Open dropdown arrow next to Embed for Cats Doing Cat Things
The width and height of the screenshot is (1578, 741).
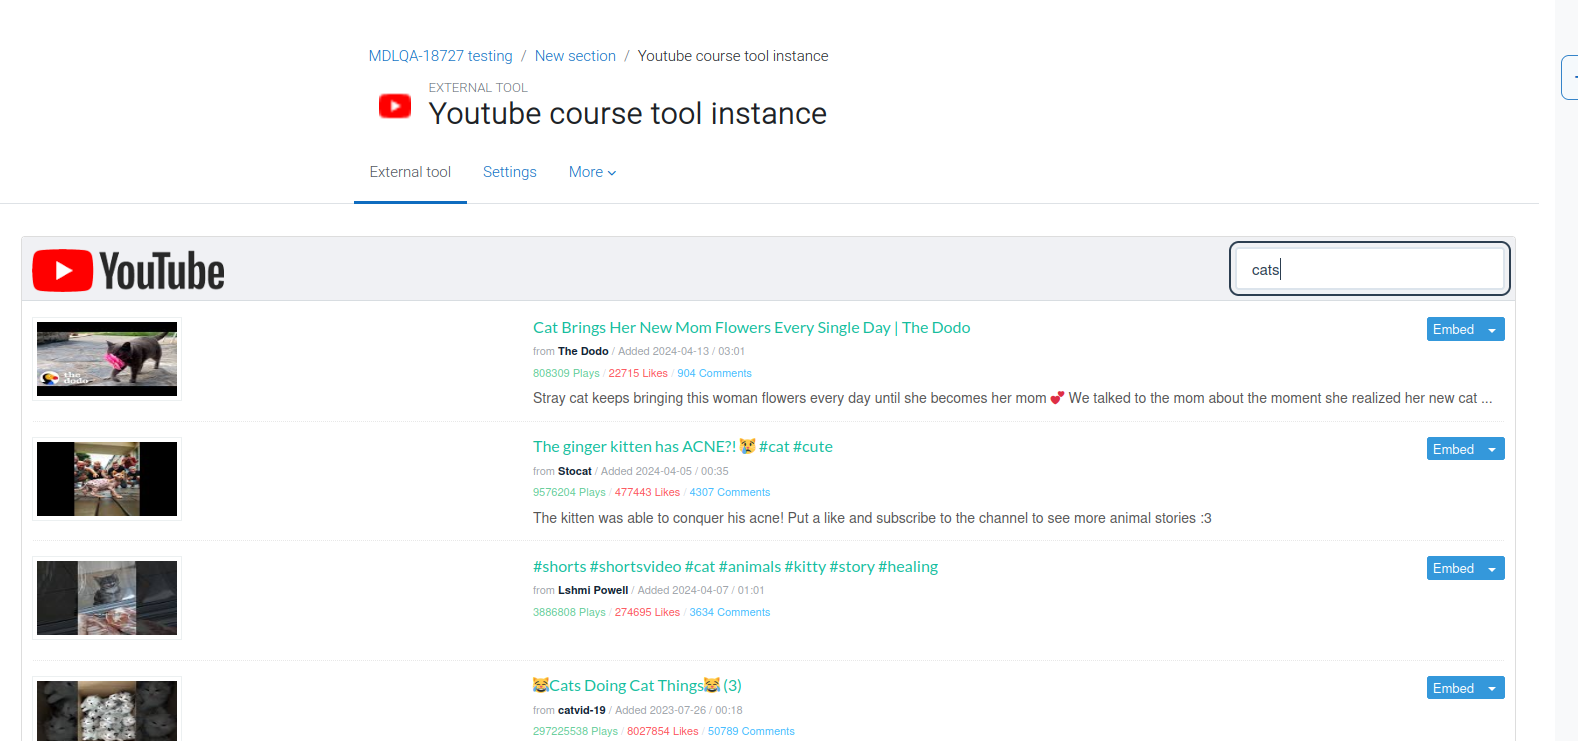(1492, 689)
